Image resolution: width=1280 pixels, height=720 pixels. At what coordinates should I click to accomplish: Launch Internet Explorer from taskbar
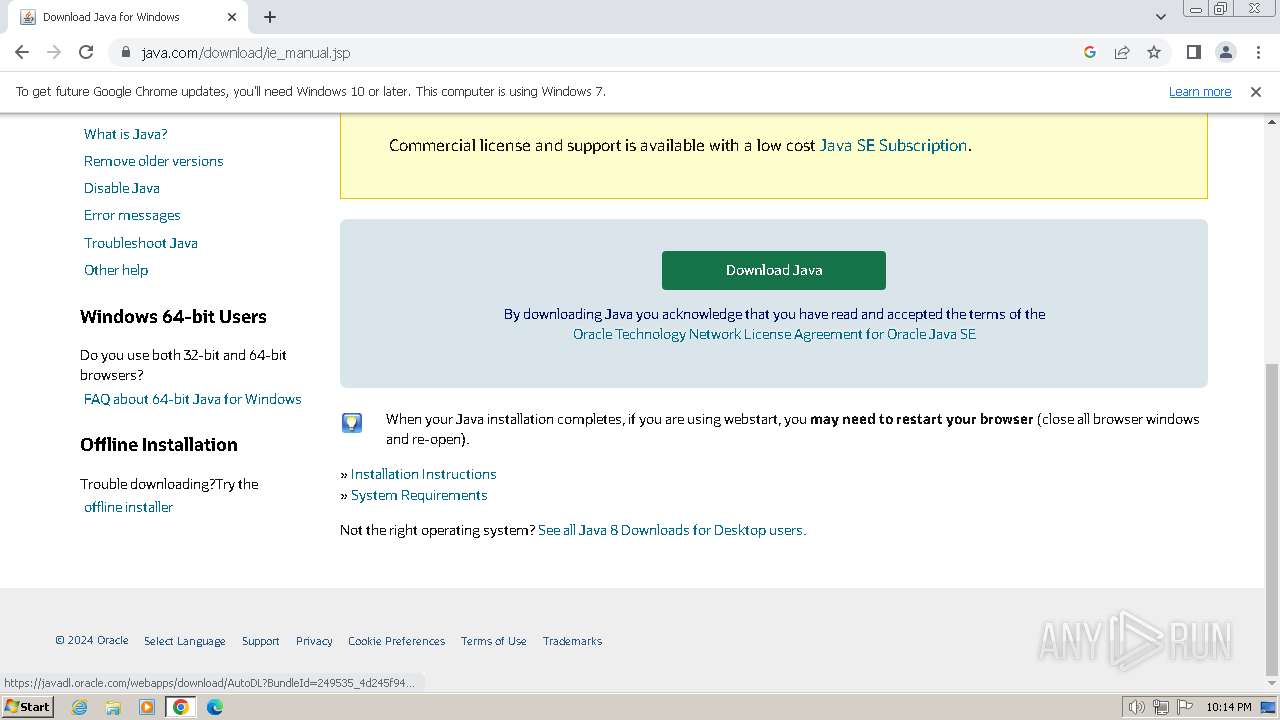pos(79,707)
